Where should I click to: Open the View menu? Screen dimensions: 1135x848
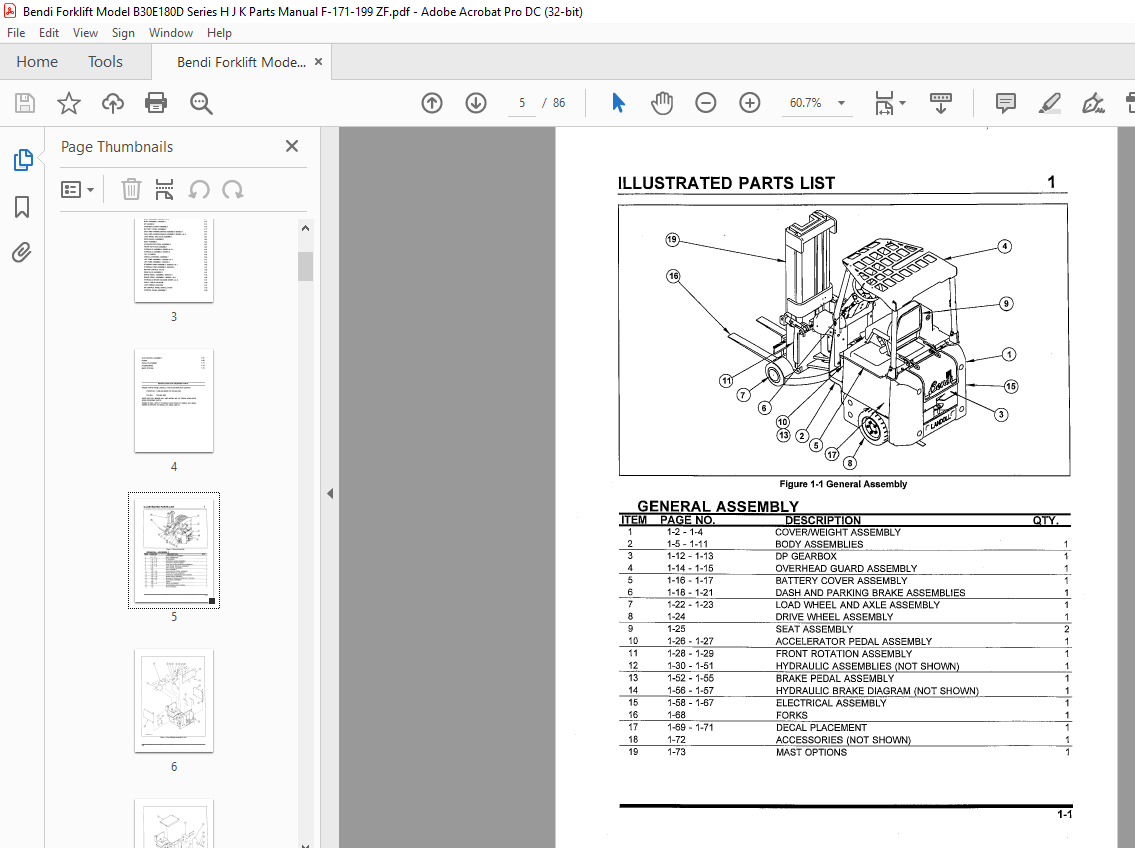point(85,33)
